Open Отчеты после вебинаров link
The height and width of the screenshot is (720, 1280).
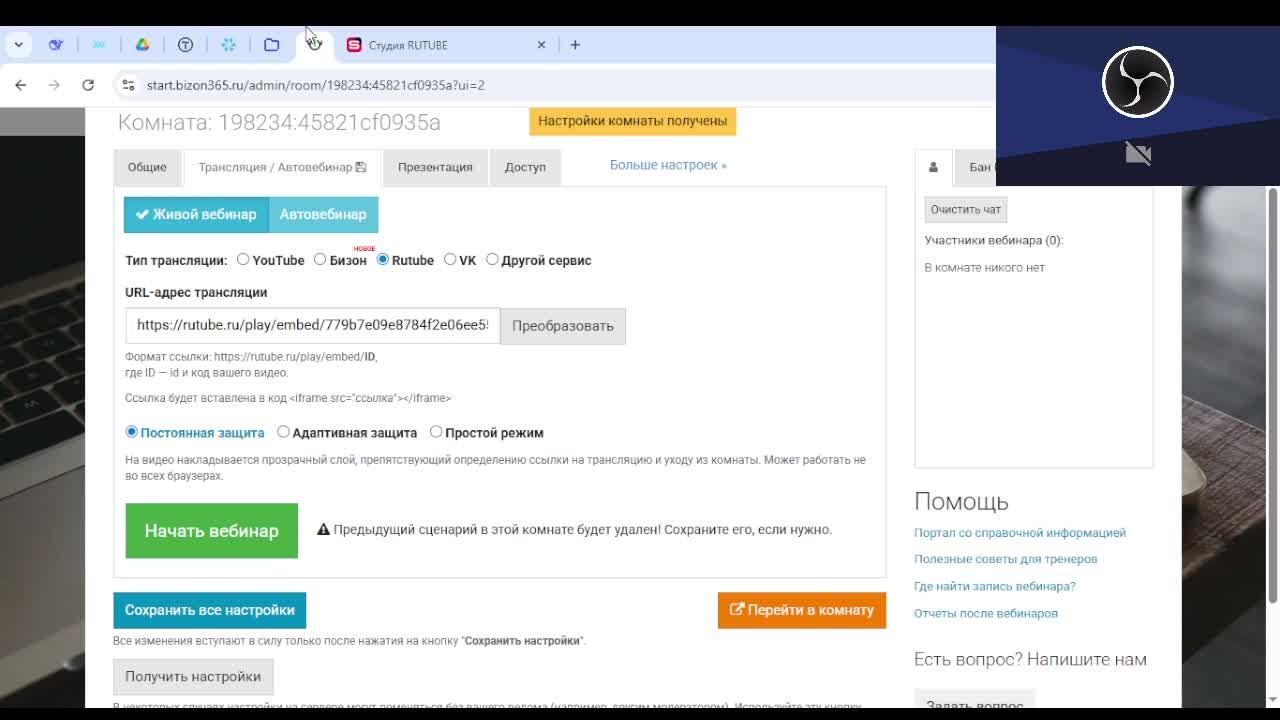pos(986,613)
